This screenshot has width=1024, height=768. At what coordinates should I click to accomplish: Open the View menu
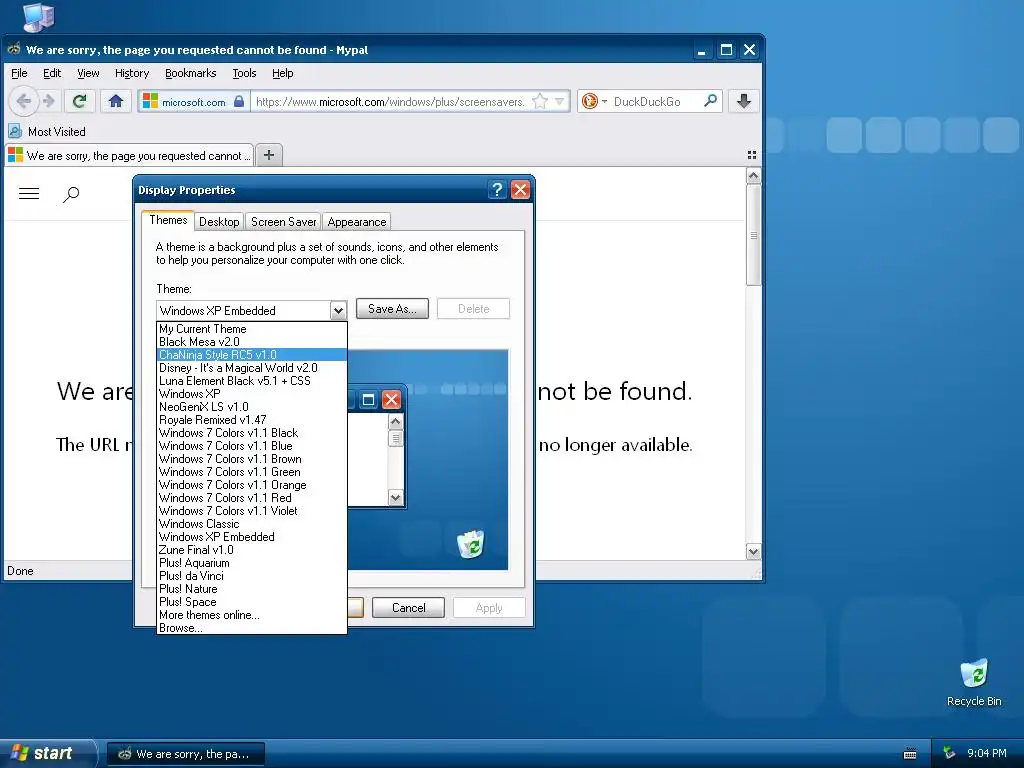(88, 73)
